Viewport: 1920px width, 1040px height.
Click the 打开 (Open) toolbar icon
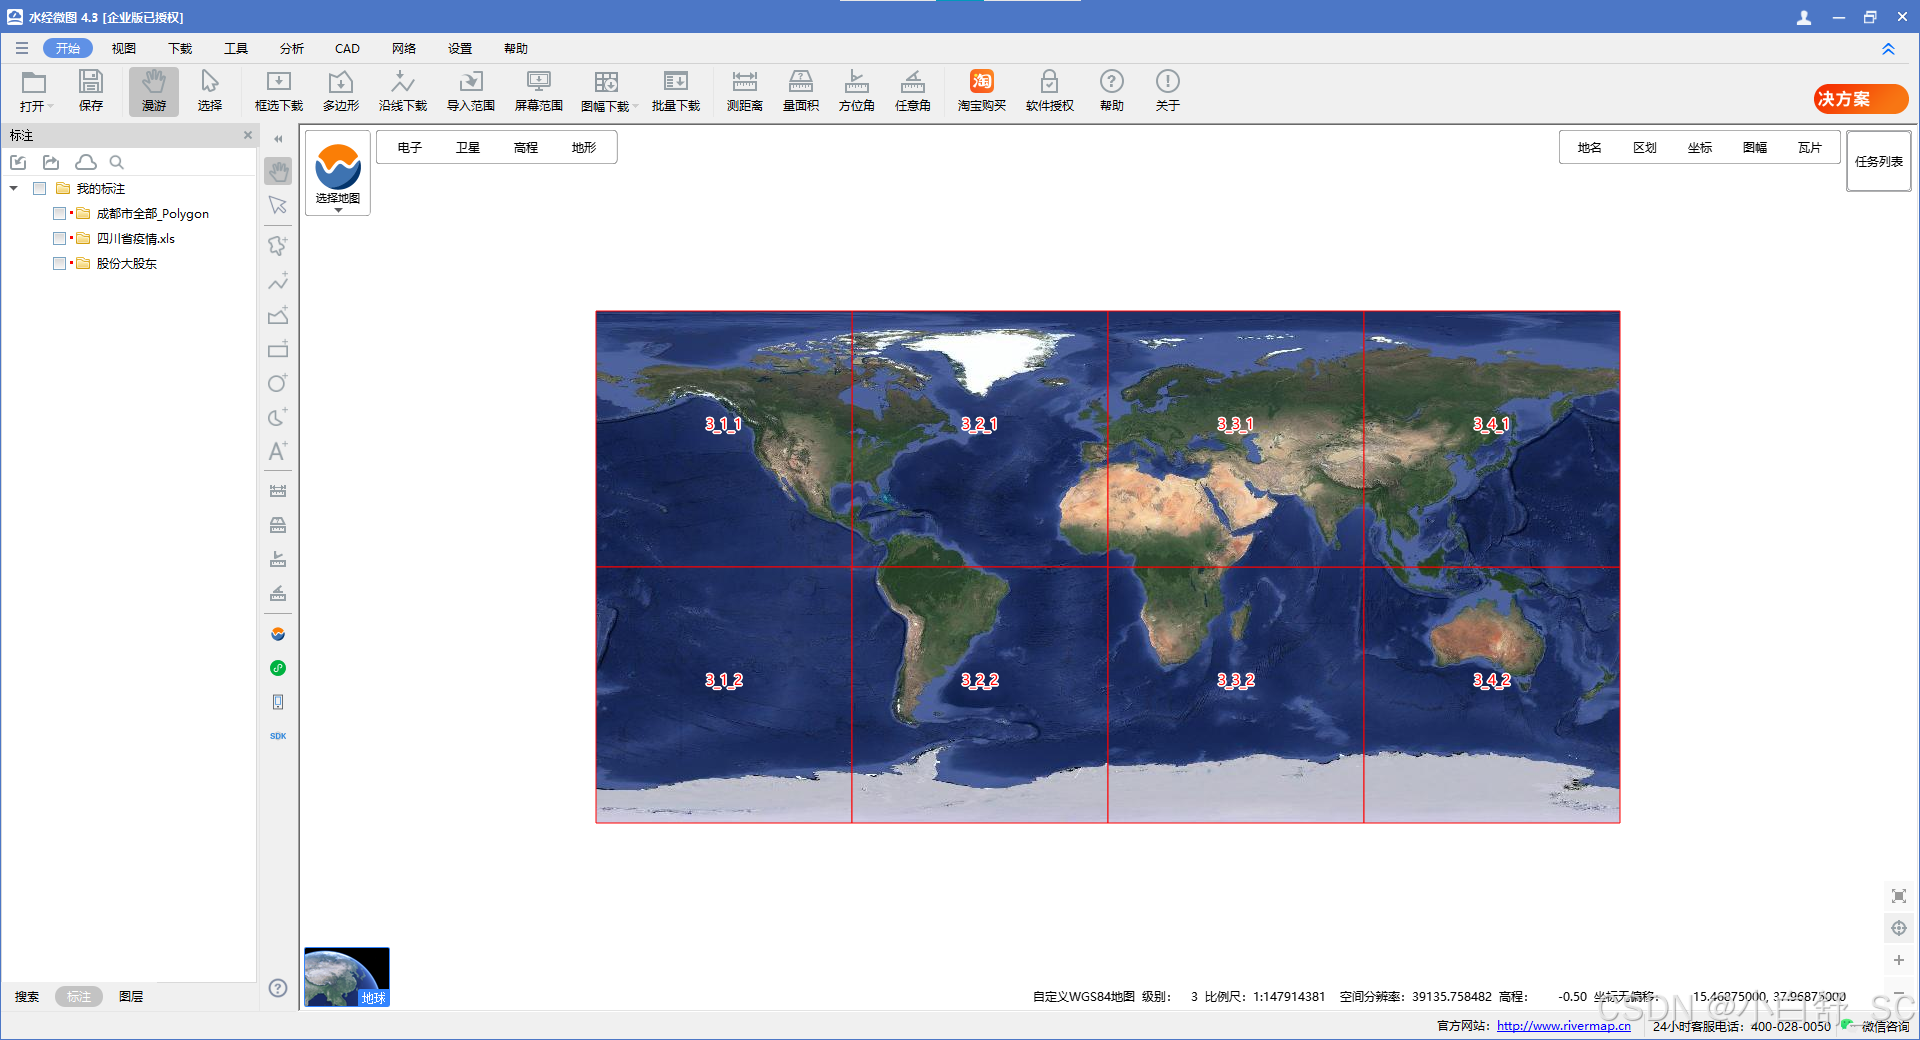[34, 90]
